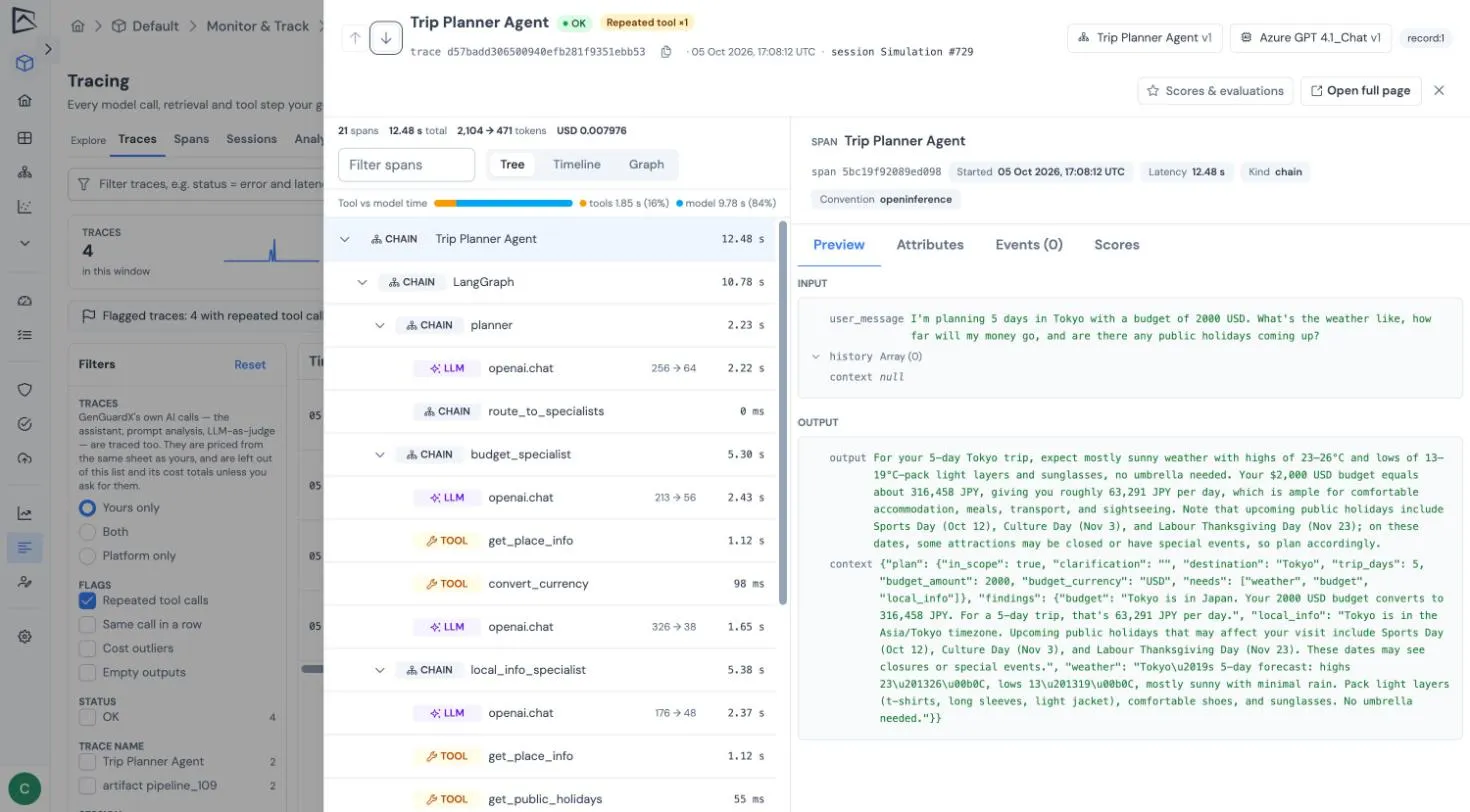The height and width of the screenshot is (812, 1470).
Task: Click the Filter spans search field
Action: 406,165
